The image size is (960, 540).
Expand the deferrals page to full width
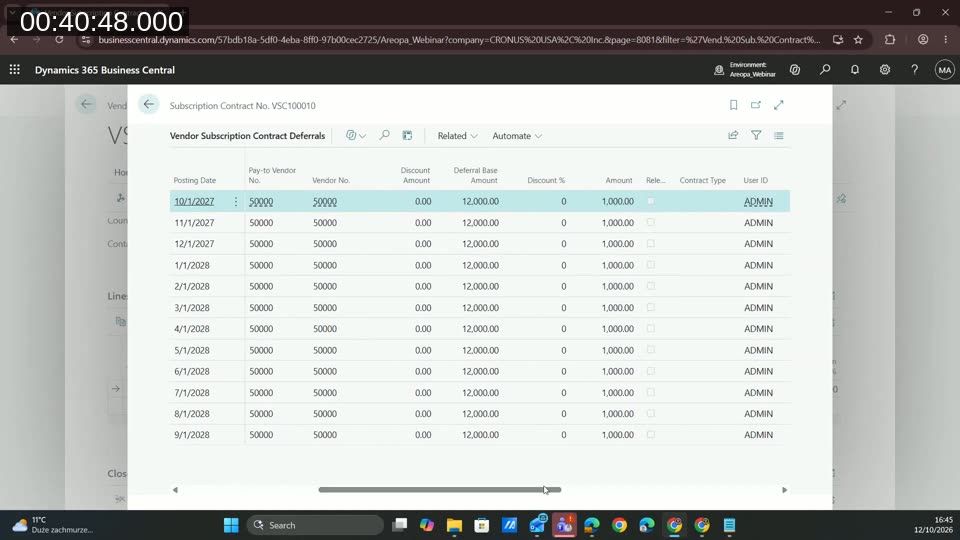tap(778, 105)
